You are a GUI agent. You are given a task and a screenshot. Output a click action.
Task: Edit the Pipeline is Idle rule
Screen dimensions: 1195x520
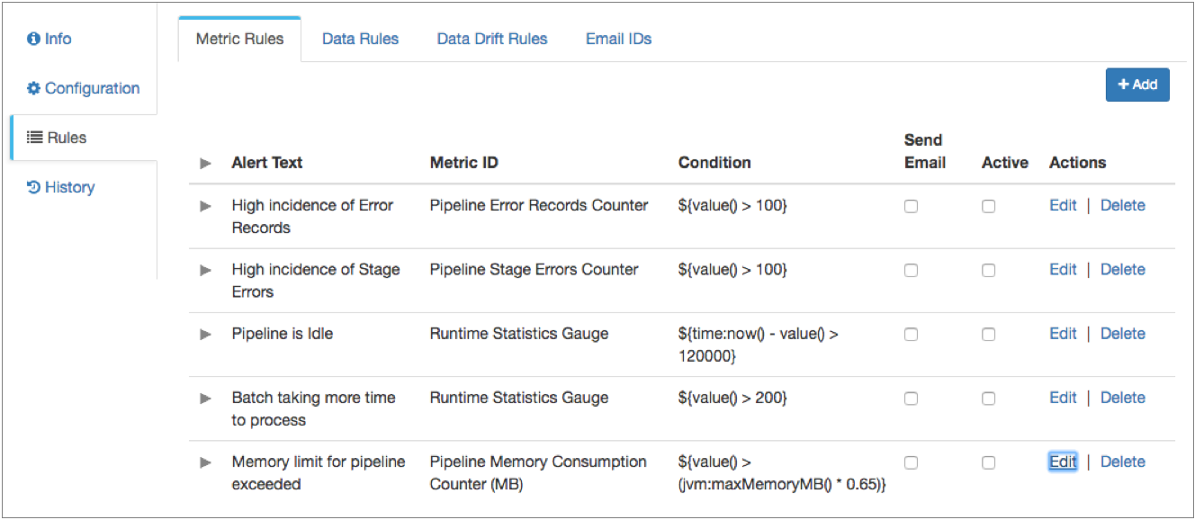click(x=1062, y=334)
